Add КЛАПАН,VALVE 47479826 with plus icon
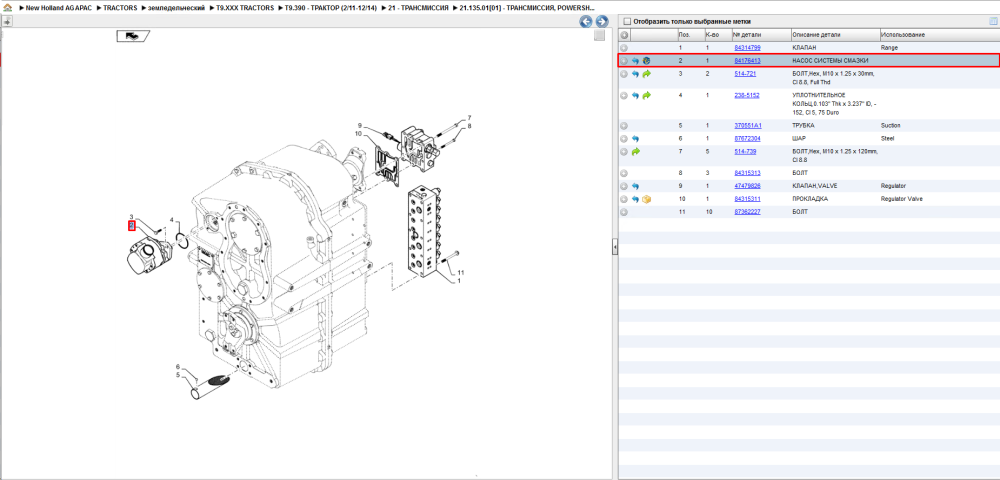1000x480 pixels. 624,185
